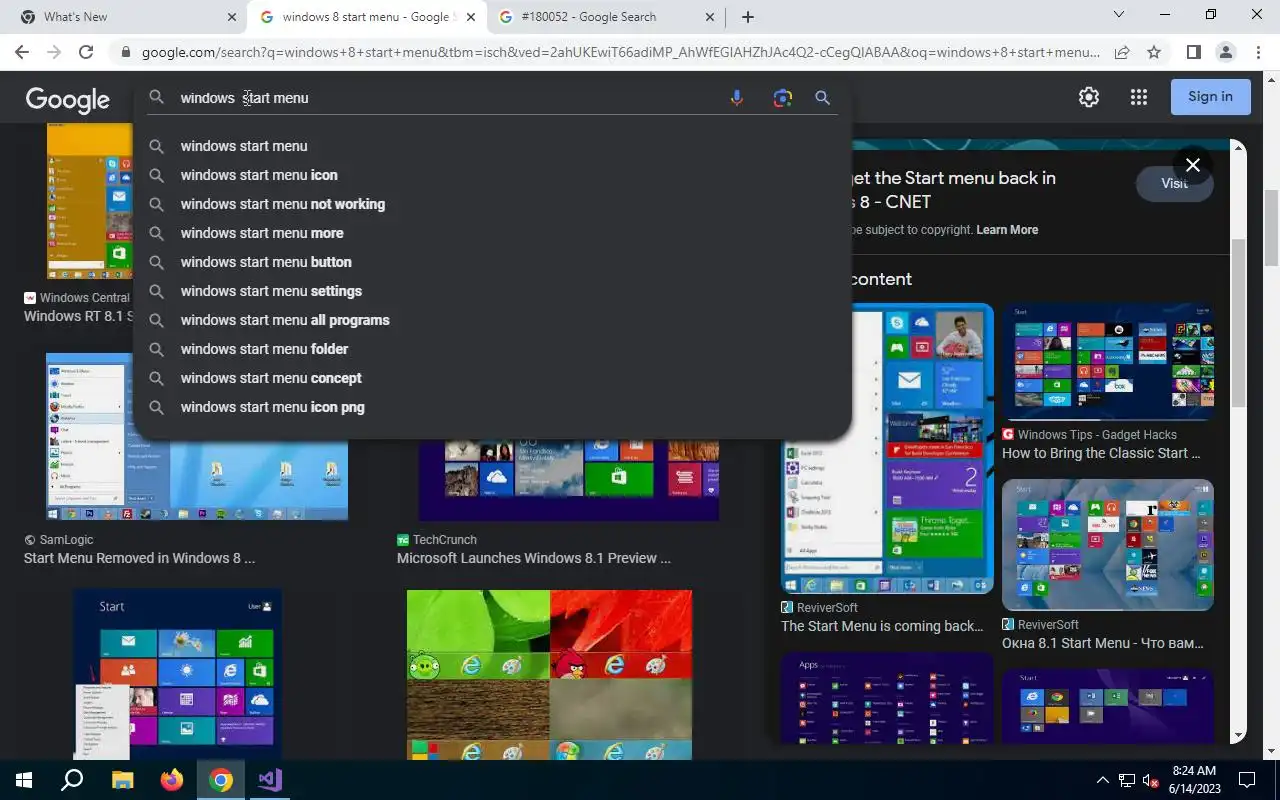This screenshot has height=800, width=1280.
Task: Go back to previous page
Action: [x=22, y=52]
